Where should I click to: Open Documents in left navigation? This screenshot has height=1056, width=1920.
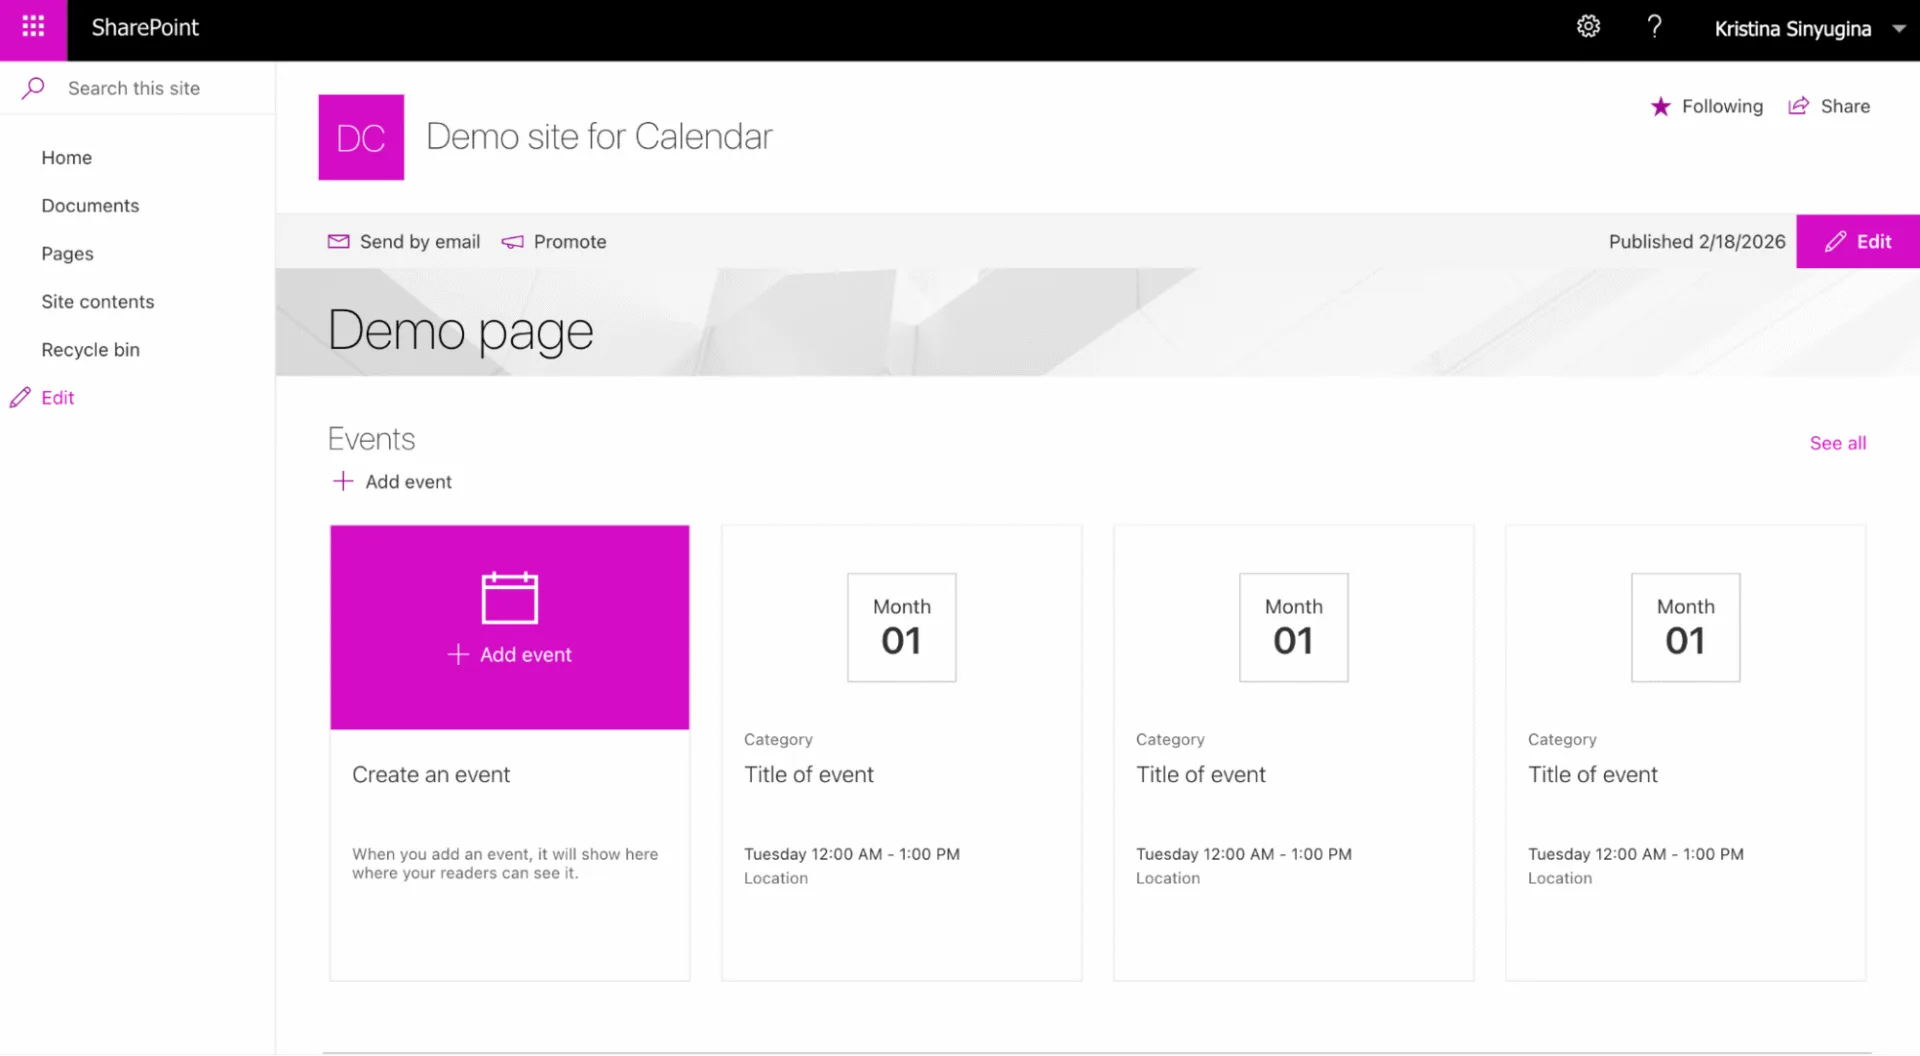[90, 205]
